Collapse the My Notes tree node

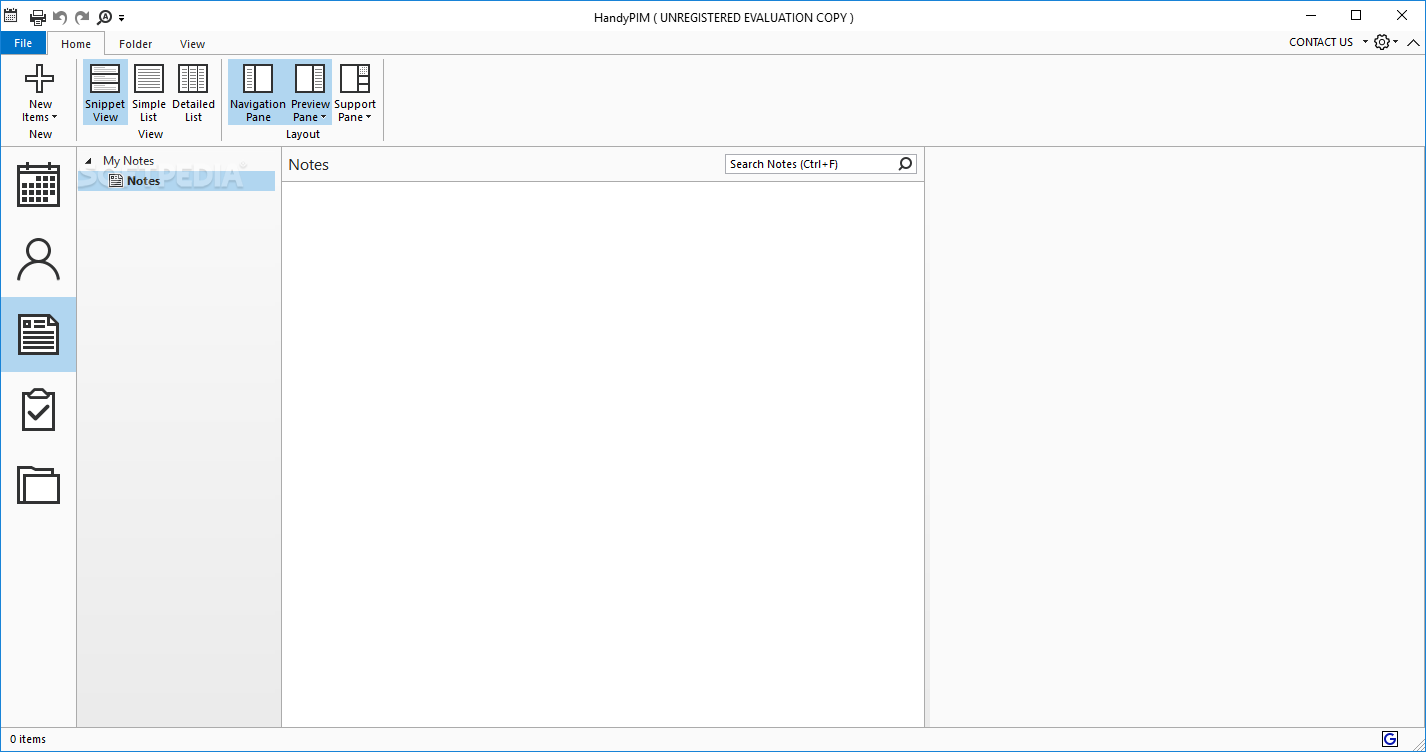[x=88, y=161]
